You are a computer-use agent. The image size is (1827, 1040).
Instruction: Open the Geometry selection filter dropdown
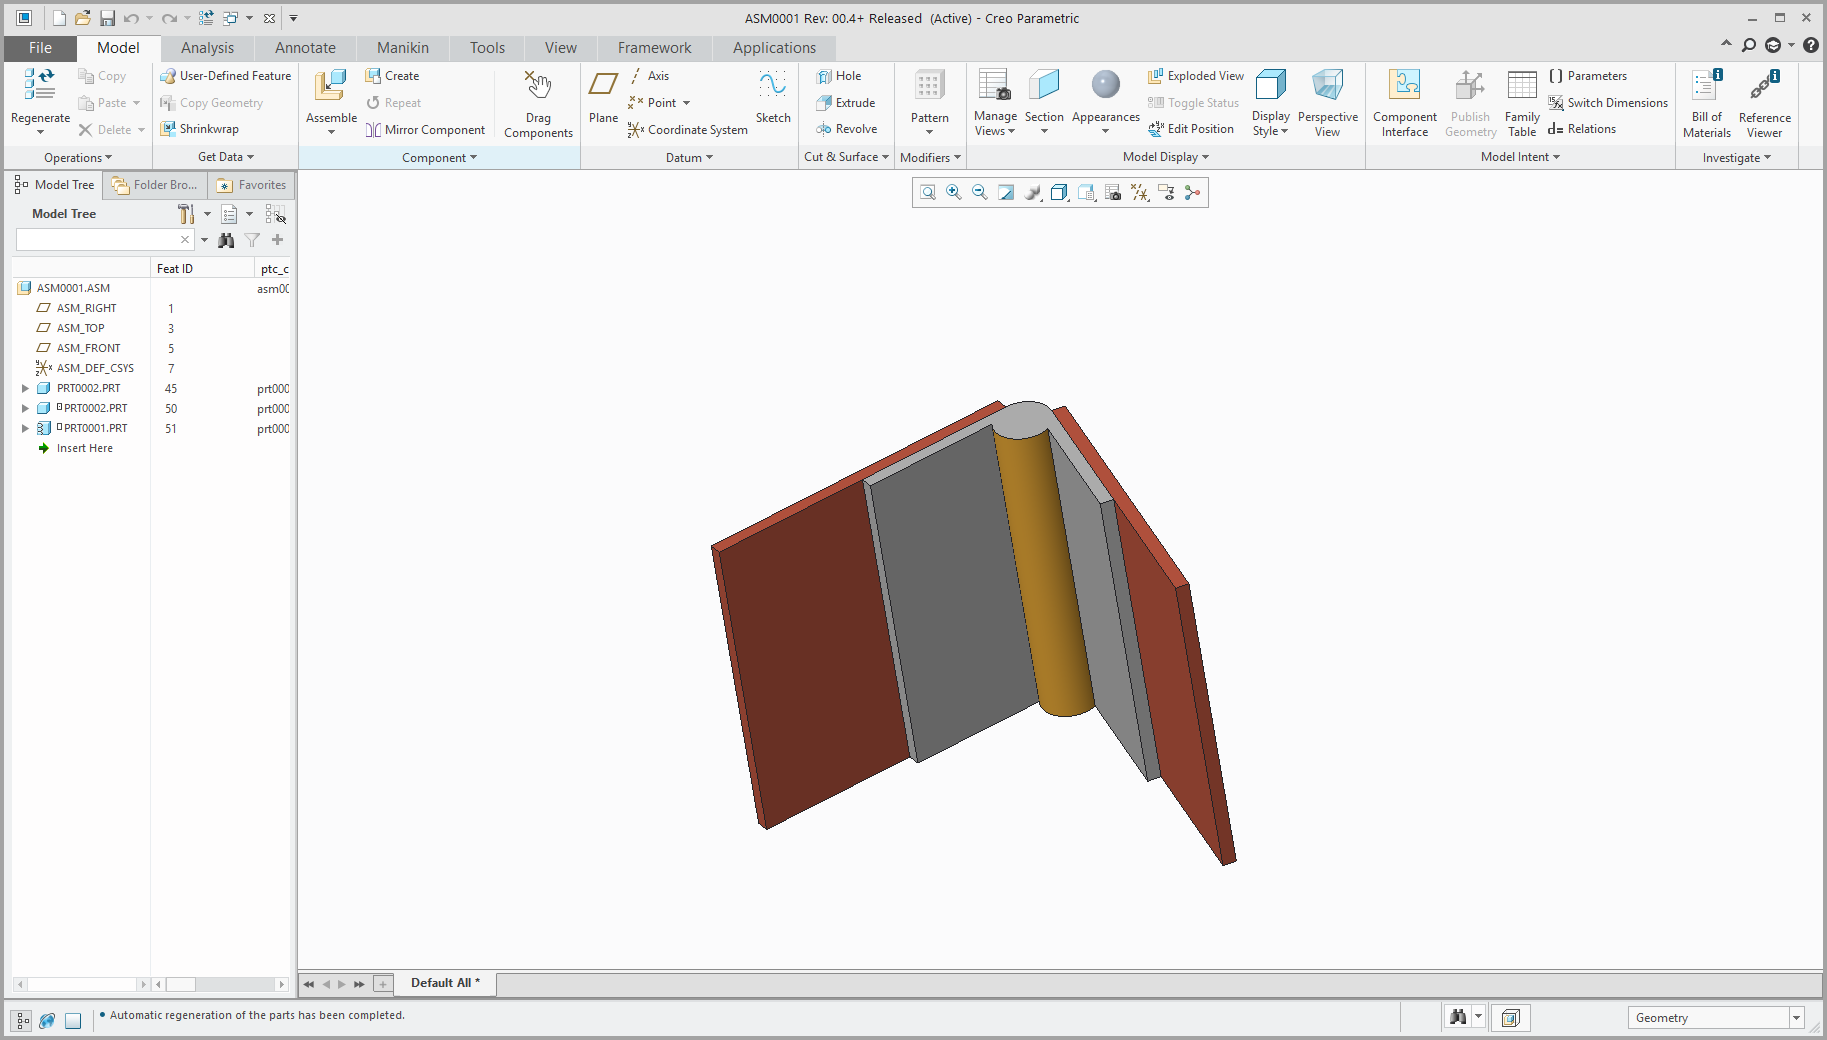pos(1796,1018)
